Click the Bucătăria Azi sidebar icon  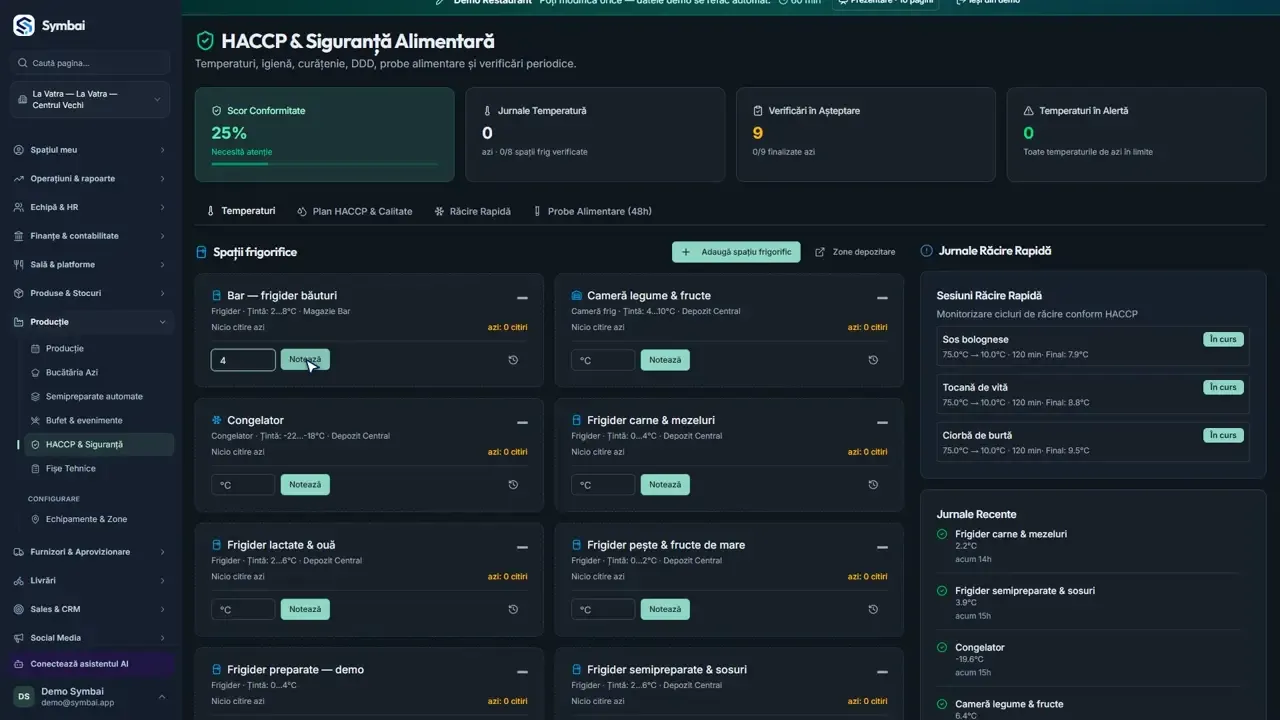coord(36,373)
